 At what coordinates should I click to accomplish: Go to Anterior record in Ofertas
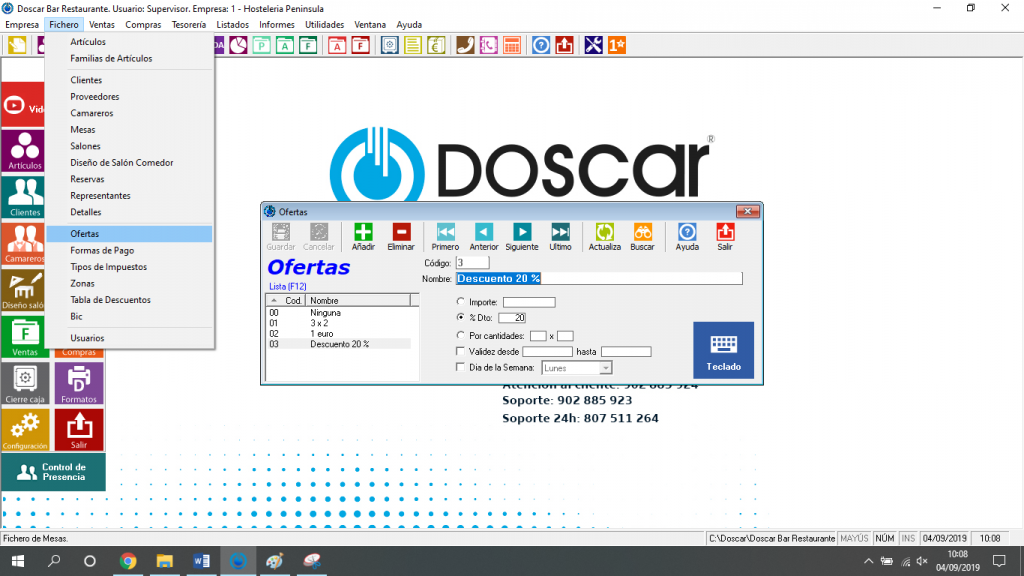483,236
